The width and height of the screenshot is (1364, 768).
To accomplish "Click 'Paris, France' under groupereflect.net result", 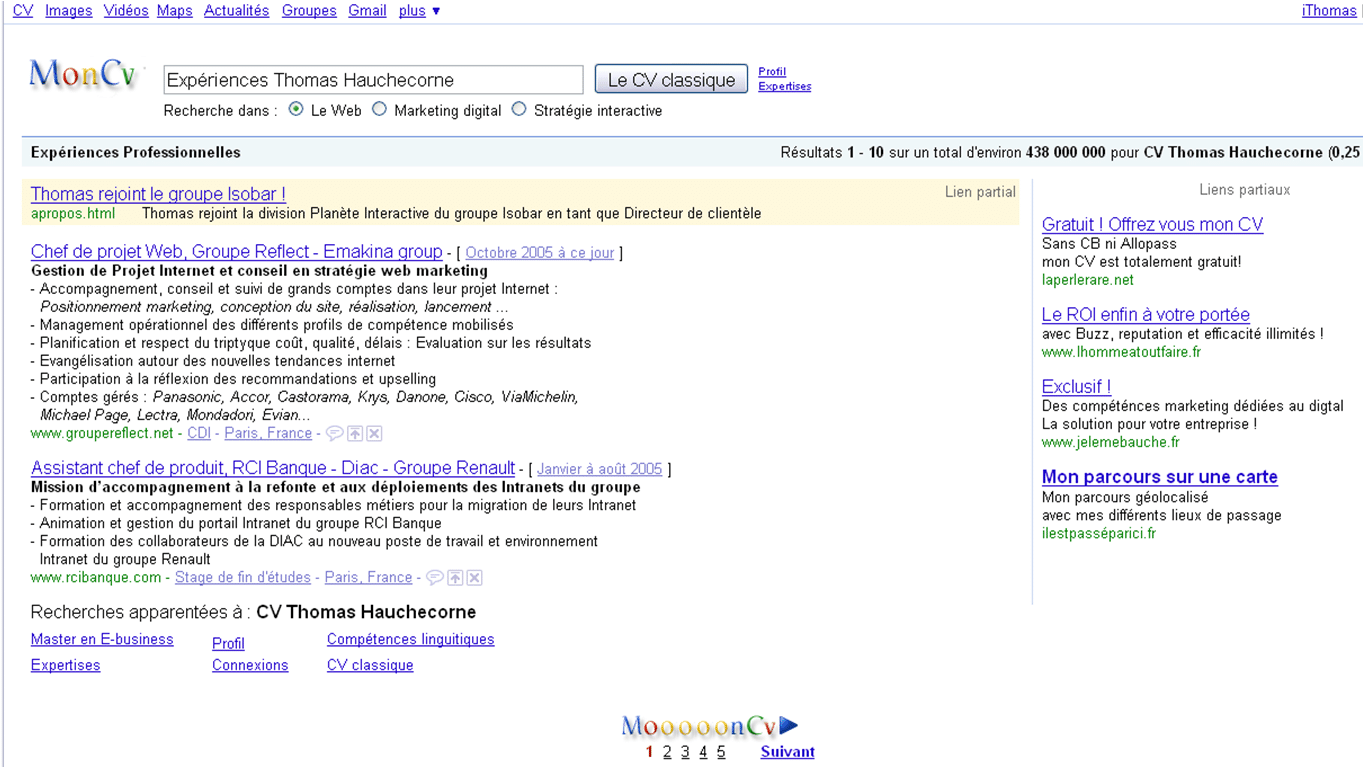I will click(268, 433).
